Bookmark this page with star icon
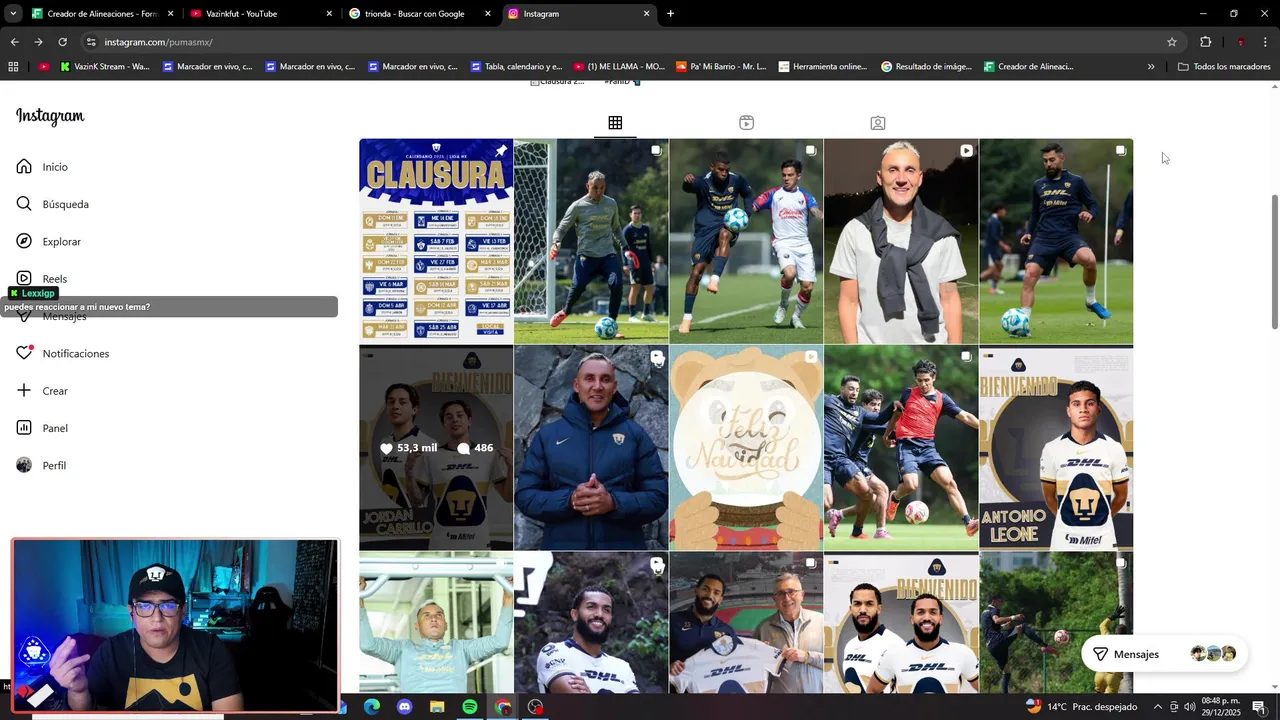 1172,42
